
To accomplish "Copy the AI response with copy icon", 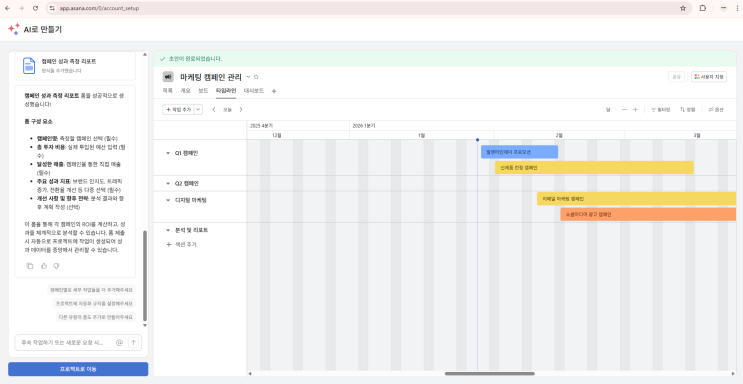I will tap(30, 266).
